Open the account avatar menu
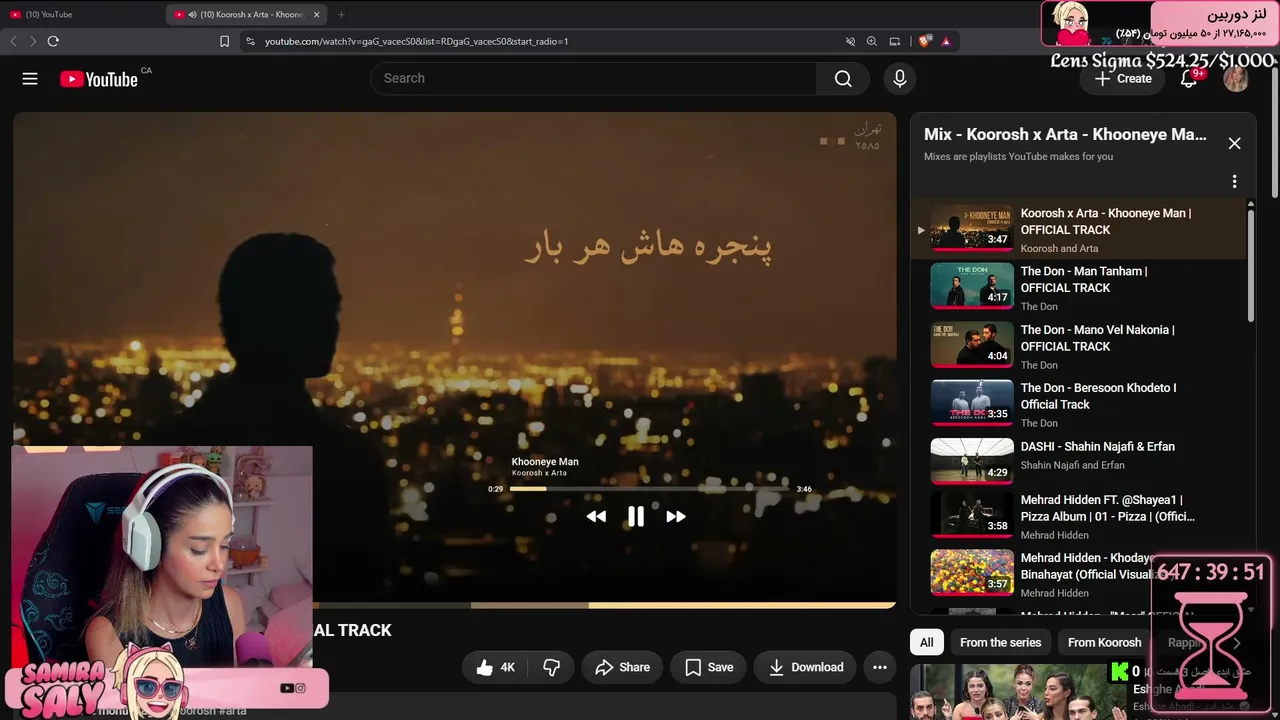This screenshot has height=720, width=1280. 1236,79
